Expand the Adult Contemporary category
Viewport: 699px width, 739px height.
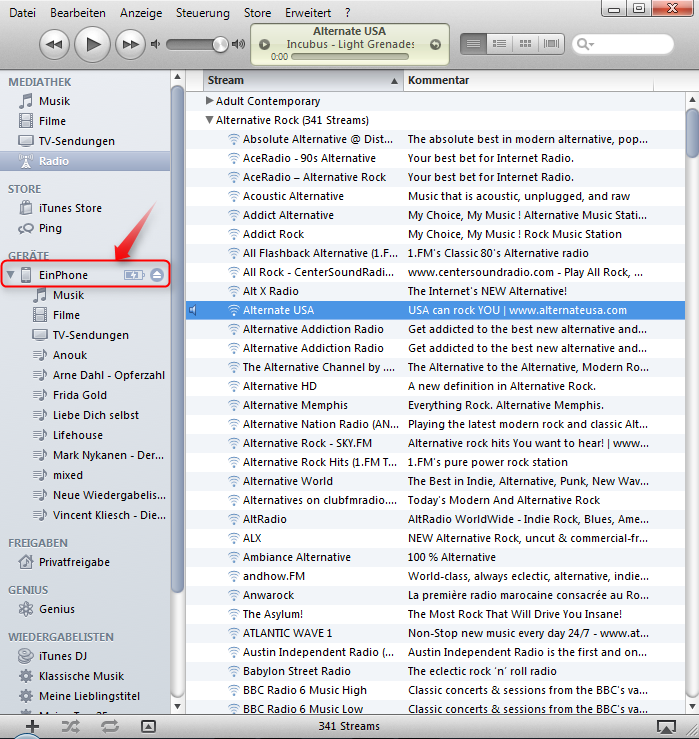click(209, 101)
